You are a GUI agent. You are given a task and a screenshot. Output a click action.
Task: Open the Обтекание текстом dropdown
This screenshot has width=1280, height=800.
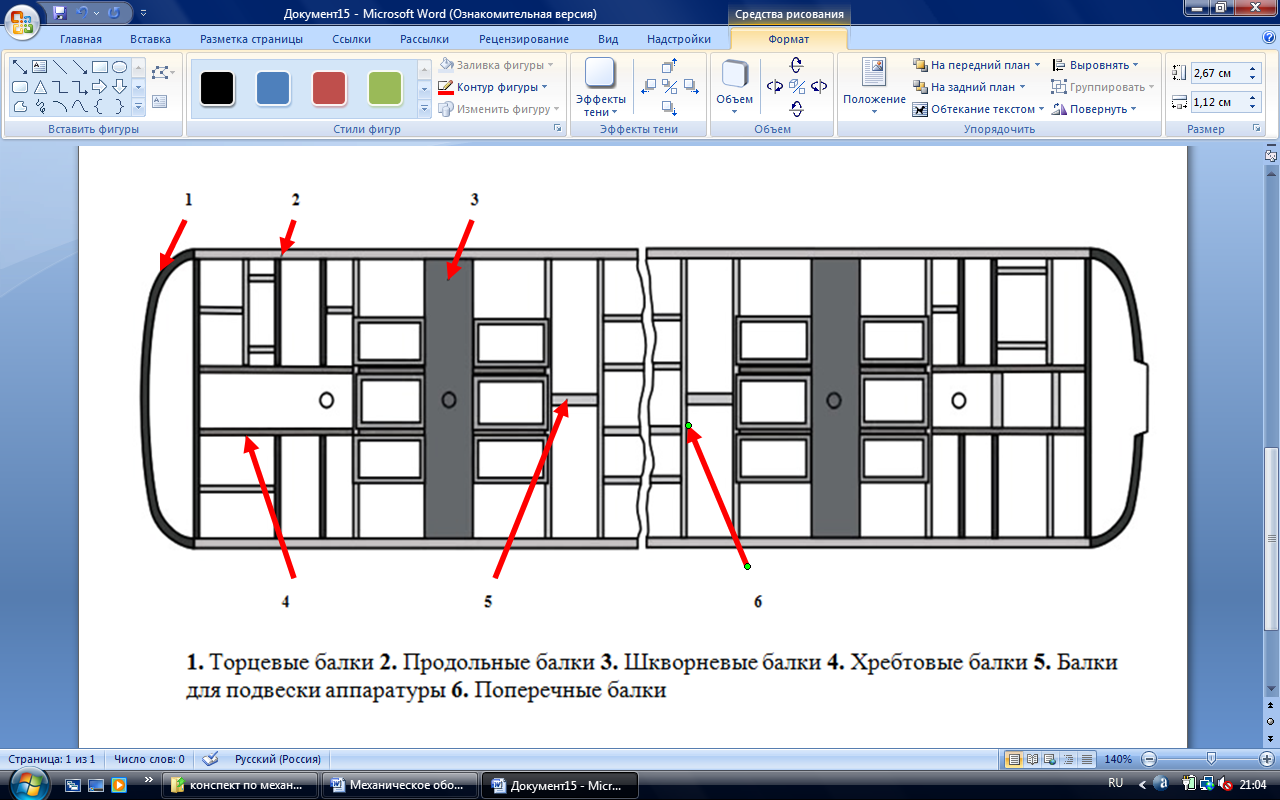1041,109
